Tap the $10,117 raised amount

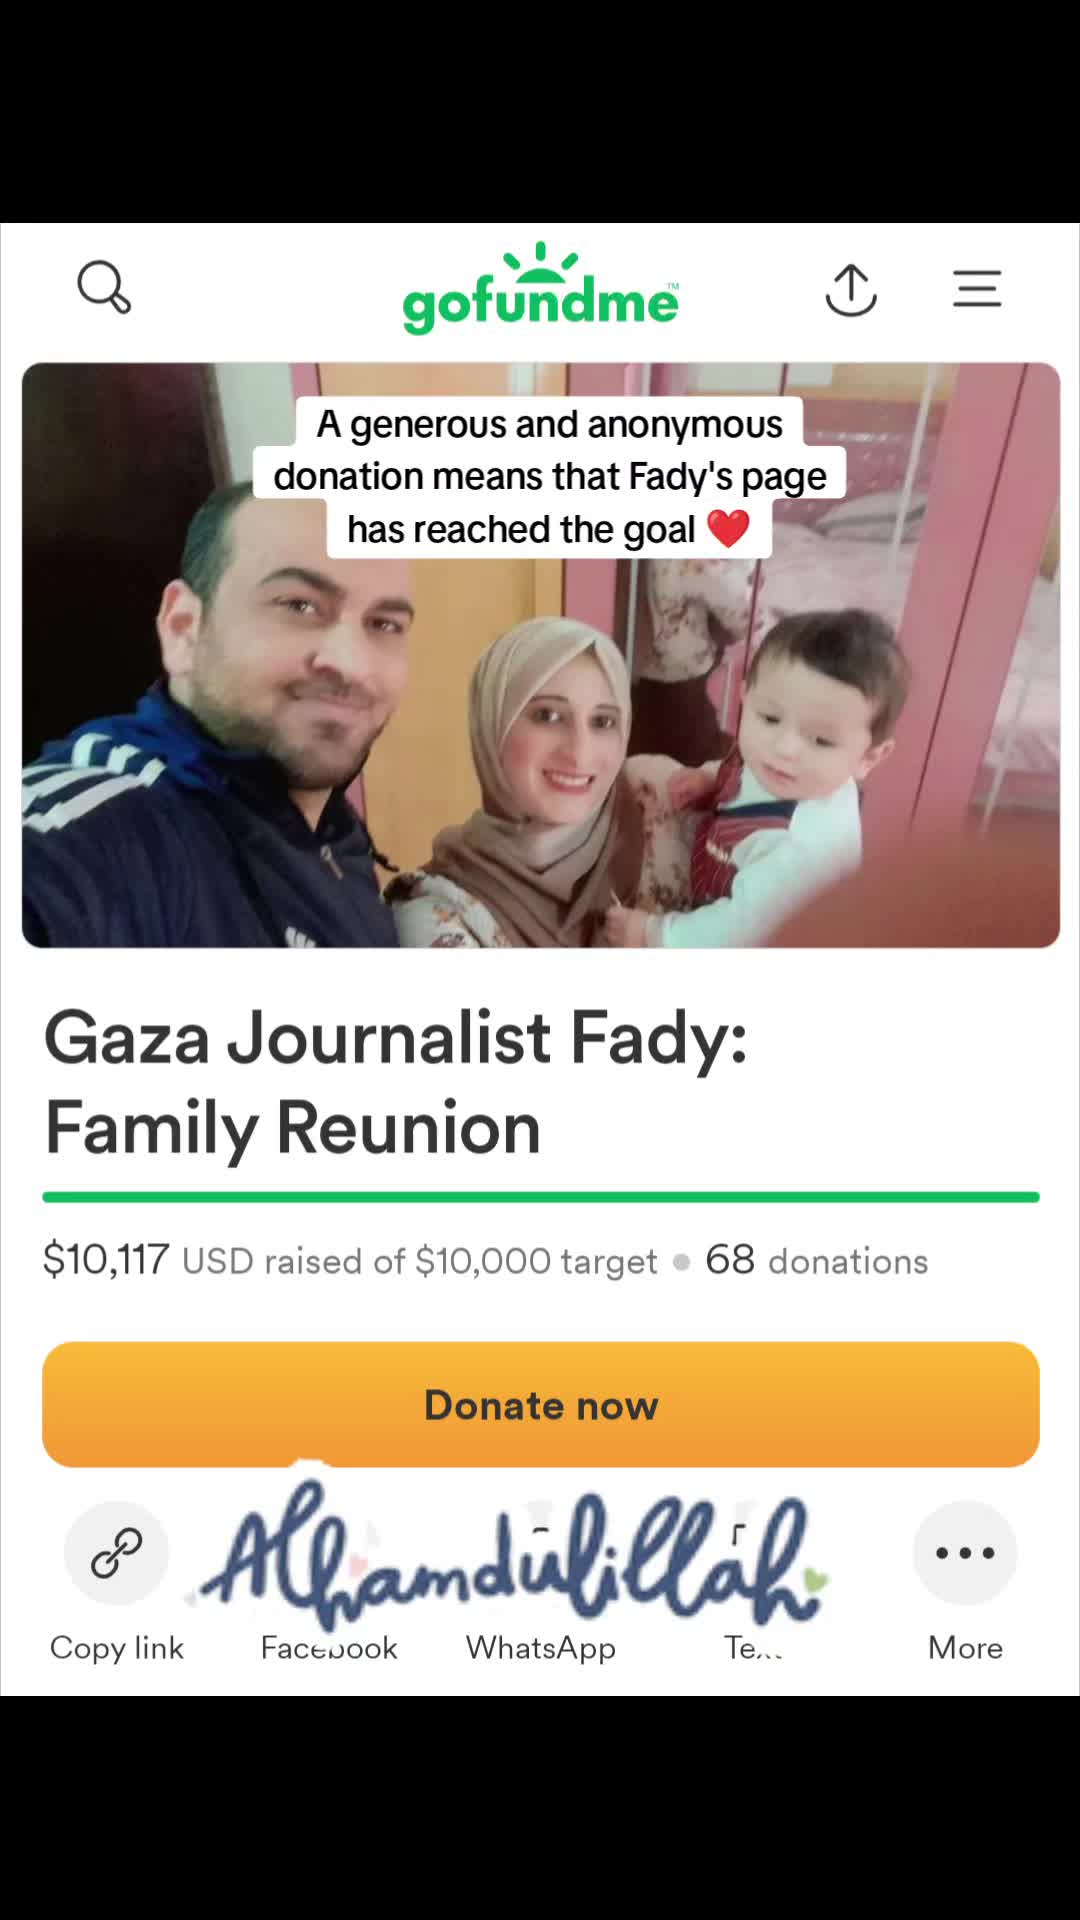click(x=106, y=1260)
